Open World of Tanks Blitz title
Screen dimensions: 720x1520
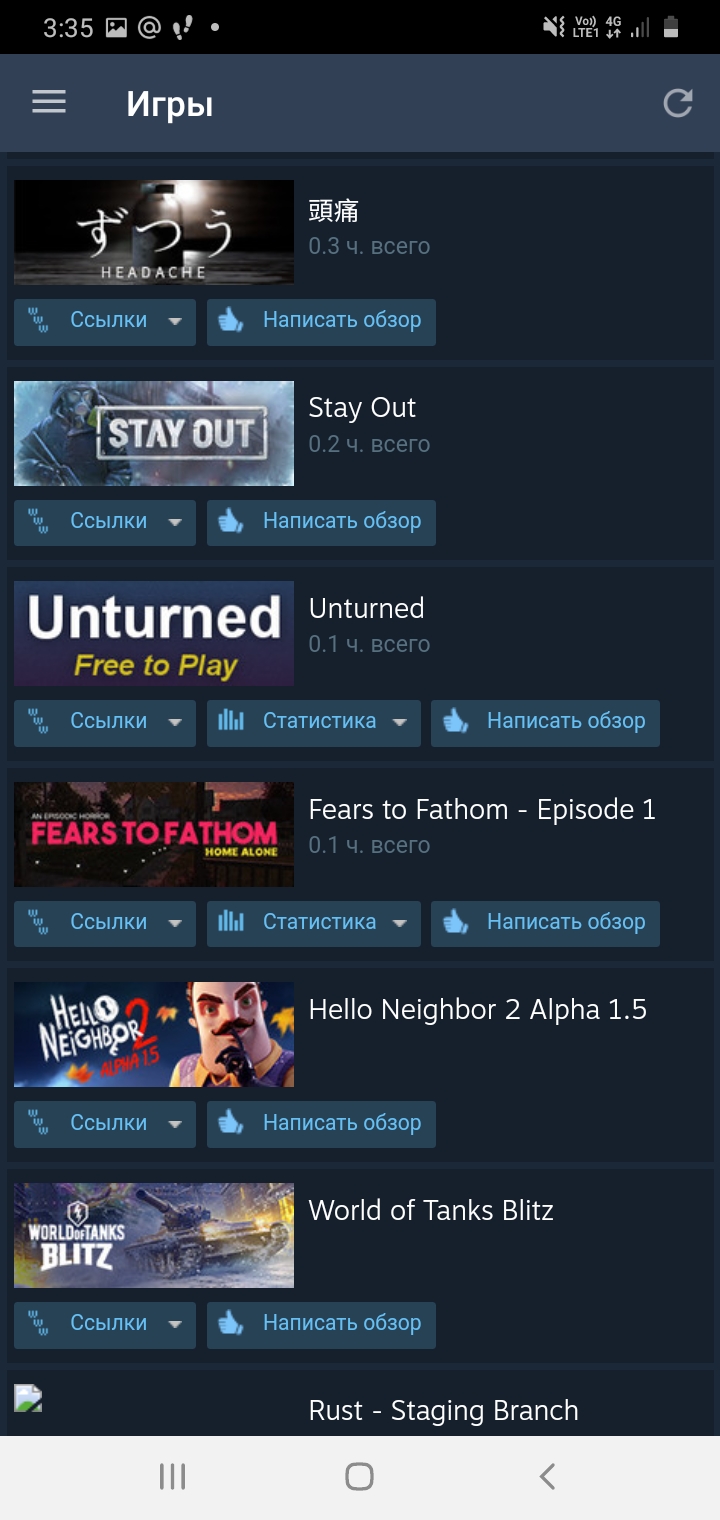(431, 1210)
